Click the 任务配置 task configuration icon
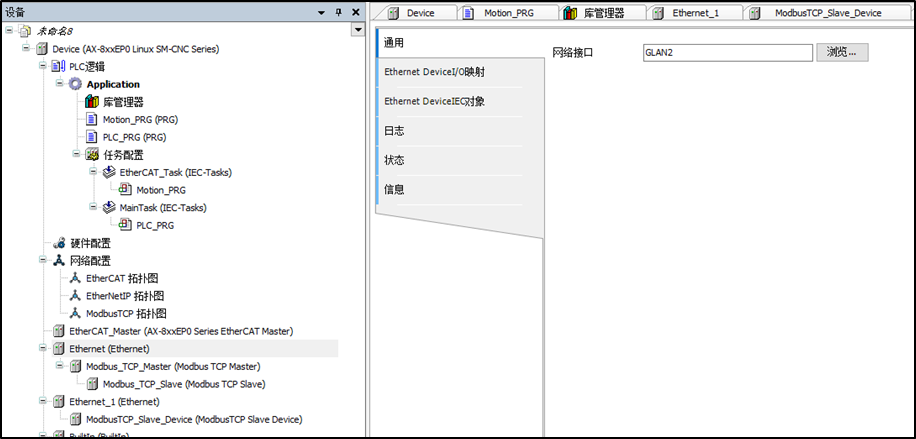Image resolution: width=916 pixels, height=439 pixels. click(x=92, y=155)
